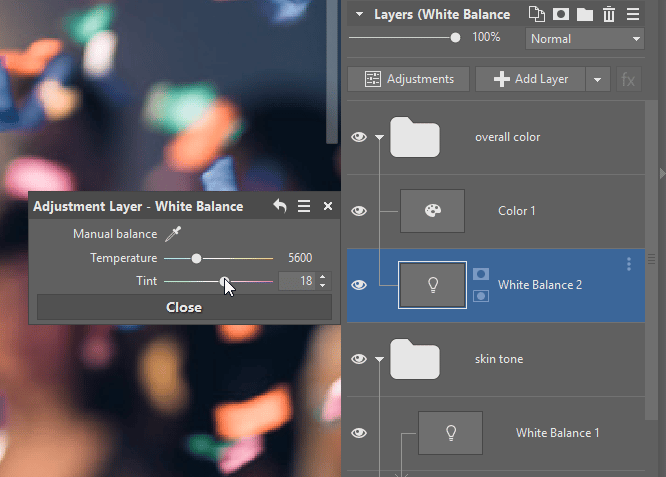666x477 pixels.
Task: Click the add mask icon in Layers header
Action: [561, 14]
